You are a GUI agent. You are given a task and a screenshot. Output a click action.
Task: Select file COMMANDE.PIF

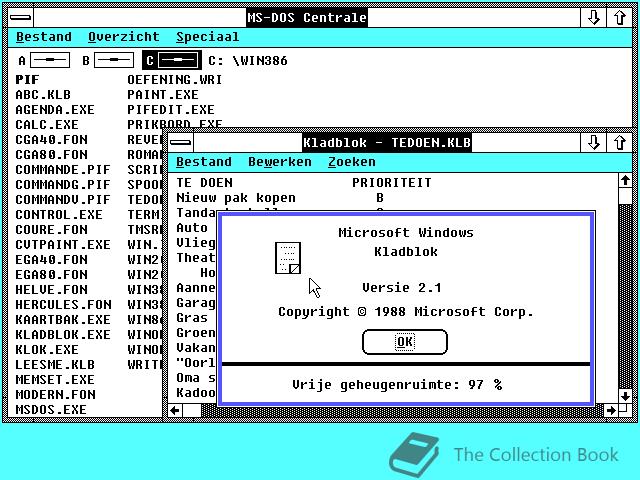click(x=63, y=170)
